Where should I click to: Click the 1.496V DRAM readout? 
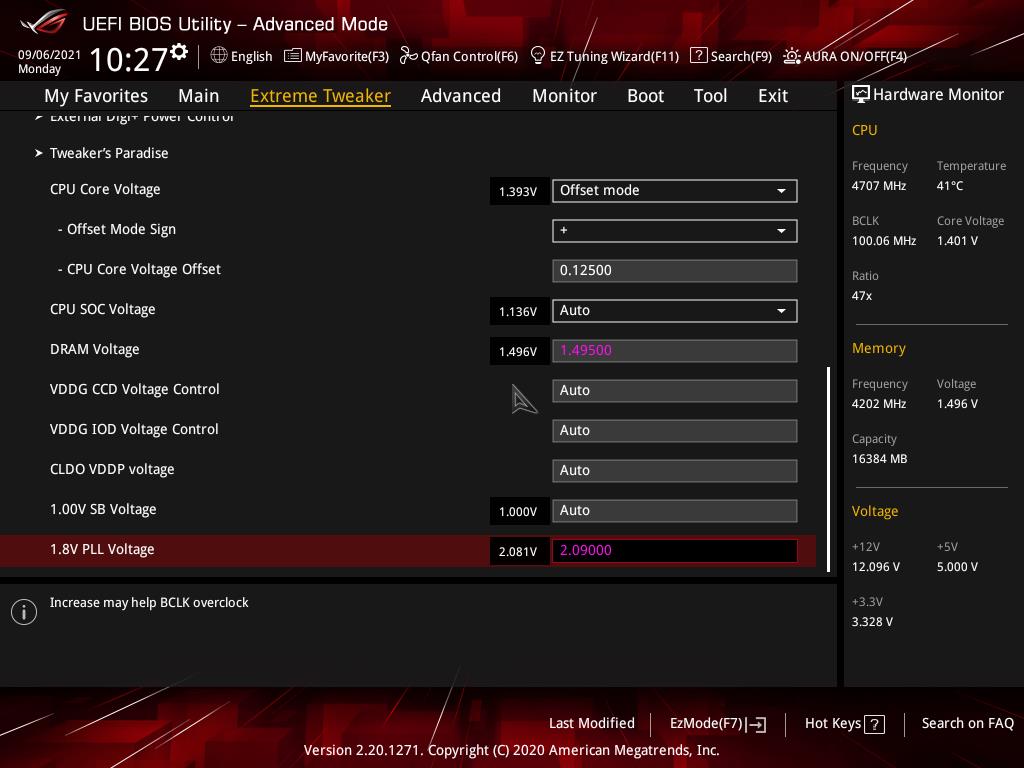point(519,351)
